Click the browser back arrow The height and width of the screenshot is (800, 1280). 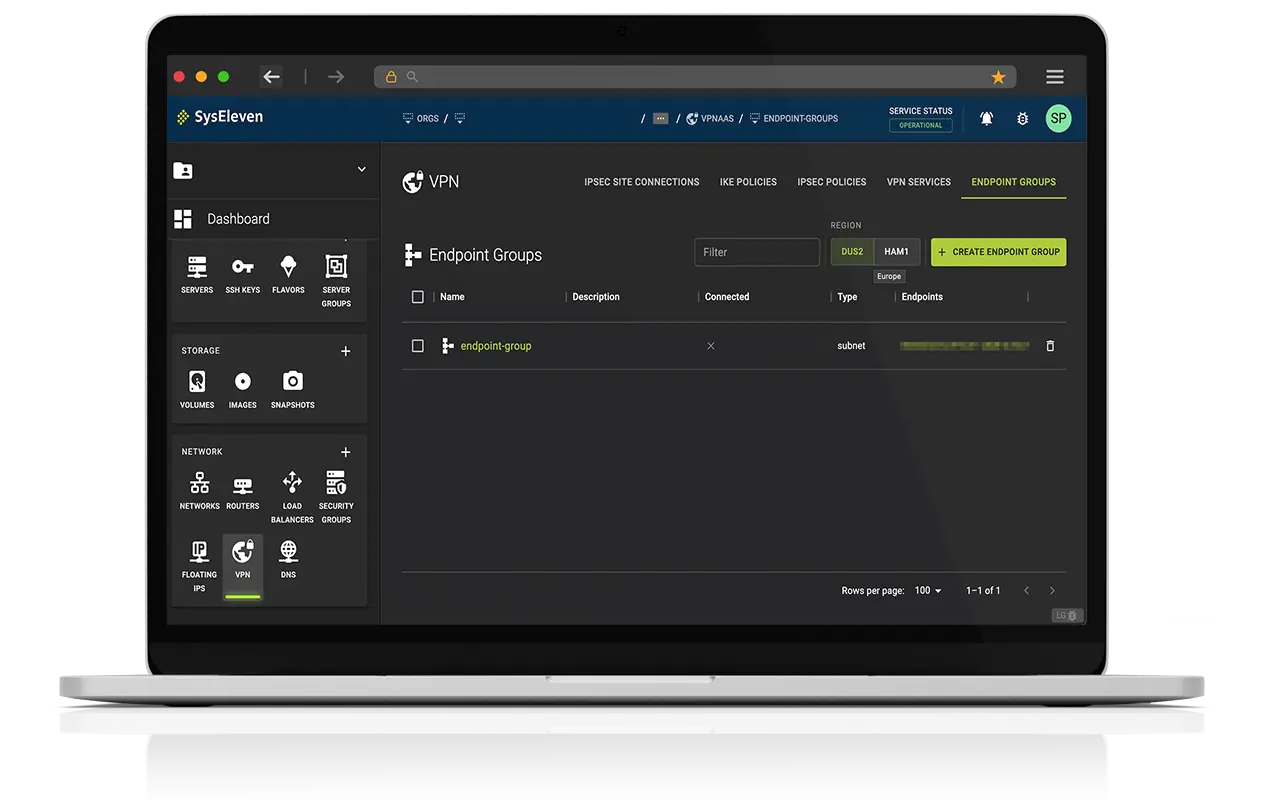pos(271,77)
